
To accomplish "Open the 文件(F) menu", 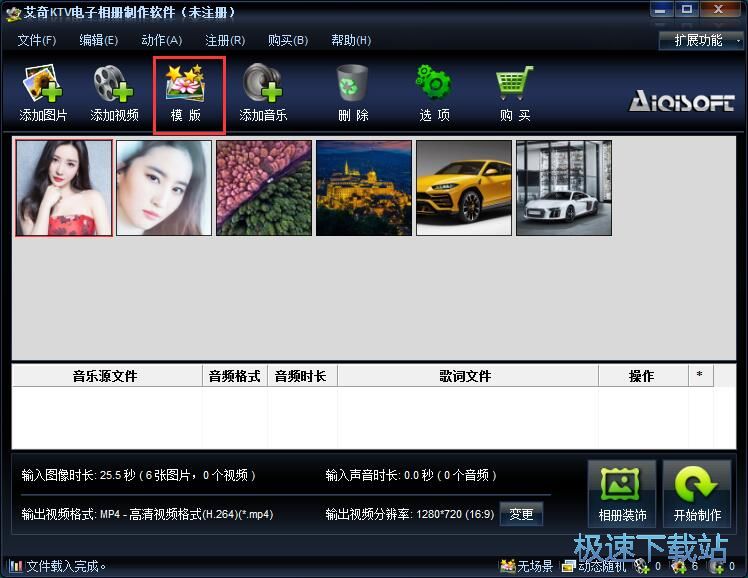I will click(x=37, y=41).
